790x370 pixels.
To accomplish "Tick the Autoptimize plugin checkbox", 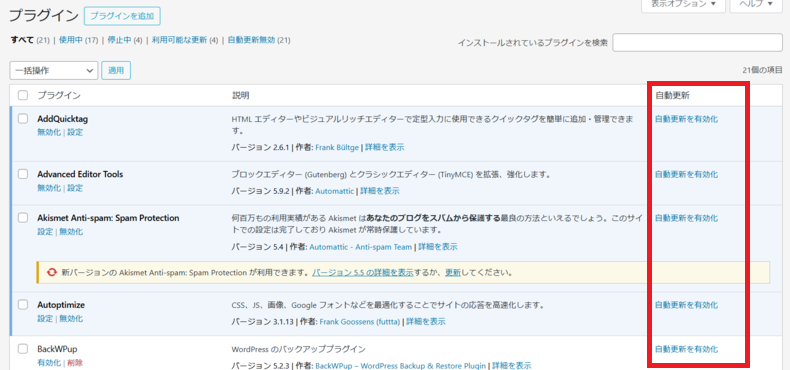I will pos(23,304).
